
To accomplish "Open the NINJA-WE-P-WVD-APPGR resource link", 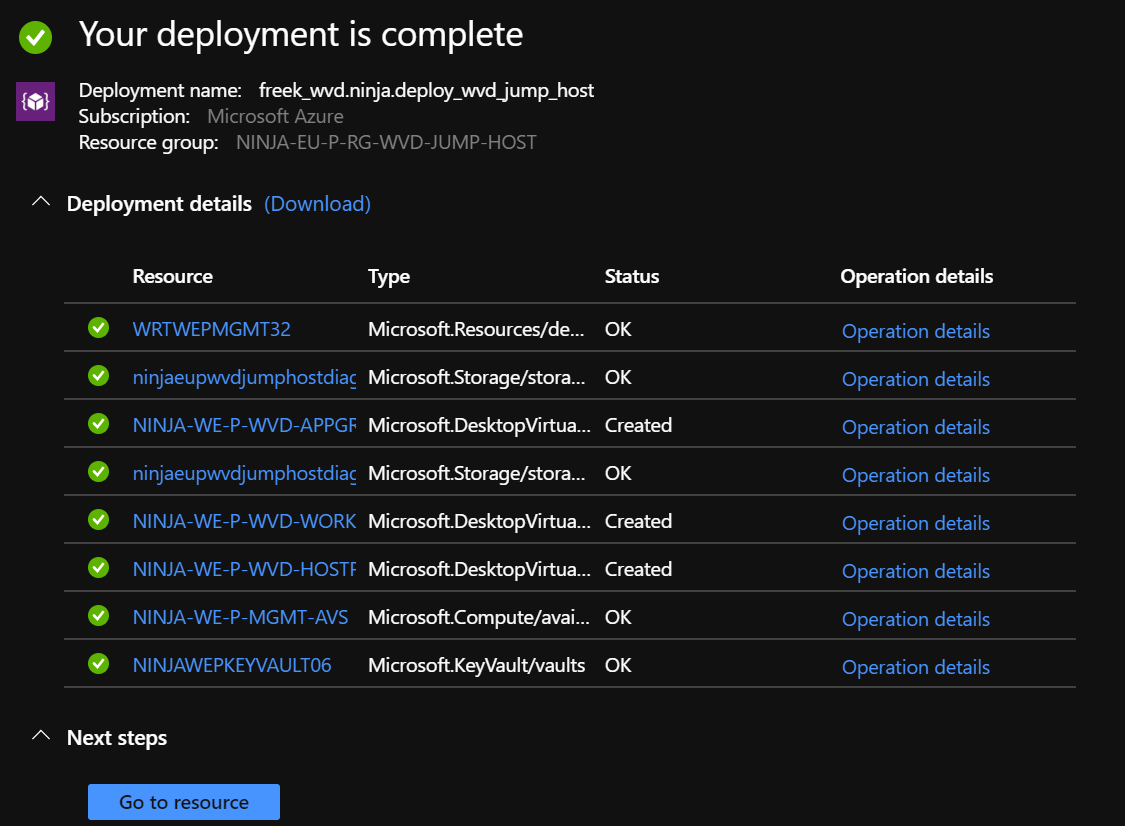I will click(x=245, y=426).
